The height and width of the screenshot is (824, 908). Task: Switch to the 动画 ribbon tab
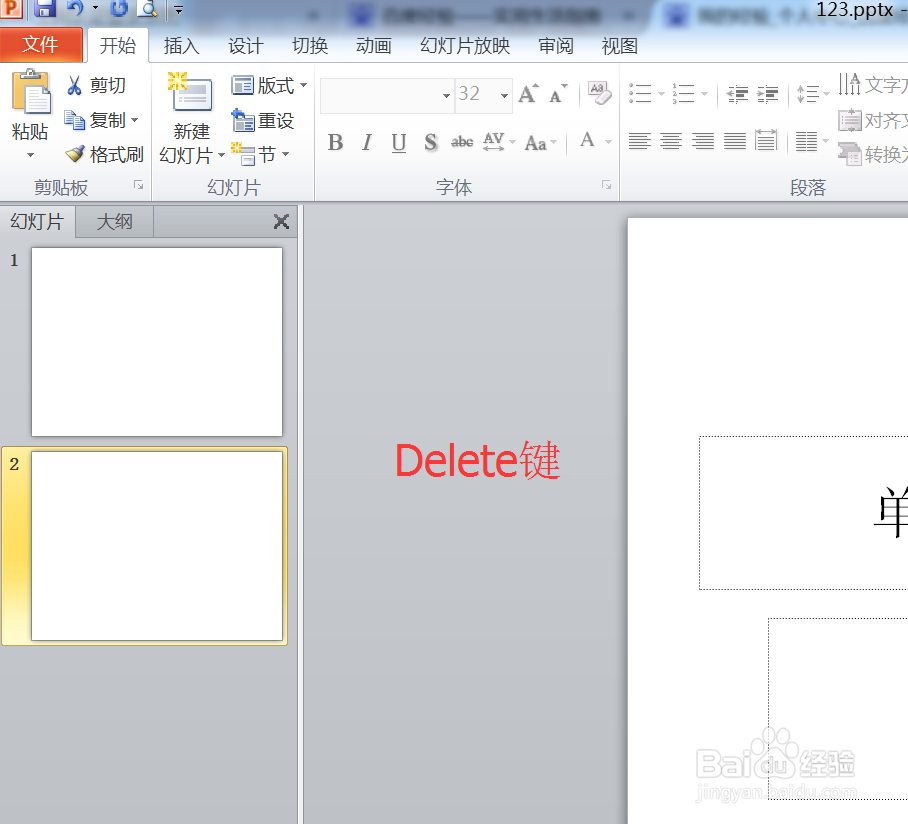pyautogui.click(x=374, y=46)
